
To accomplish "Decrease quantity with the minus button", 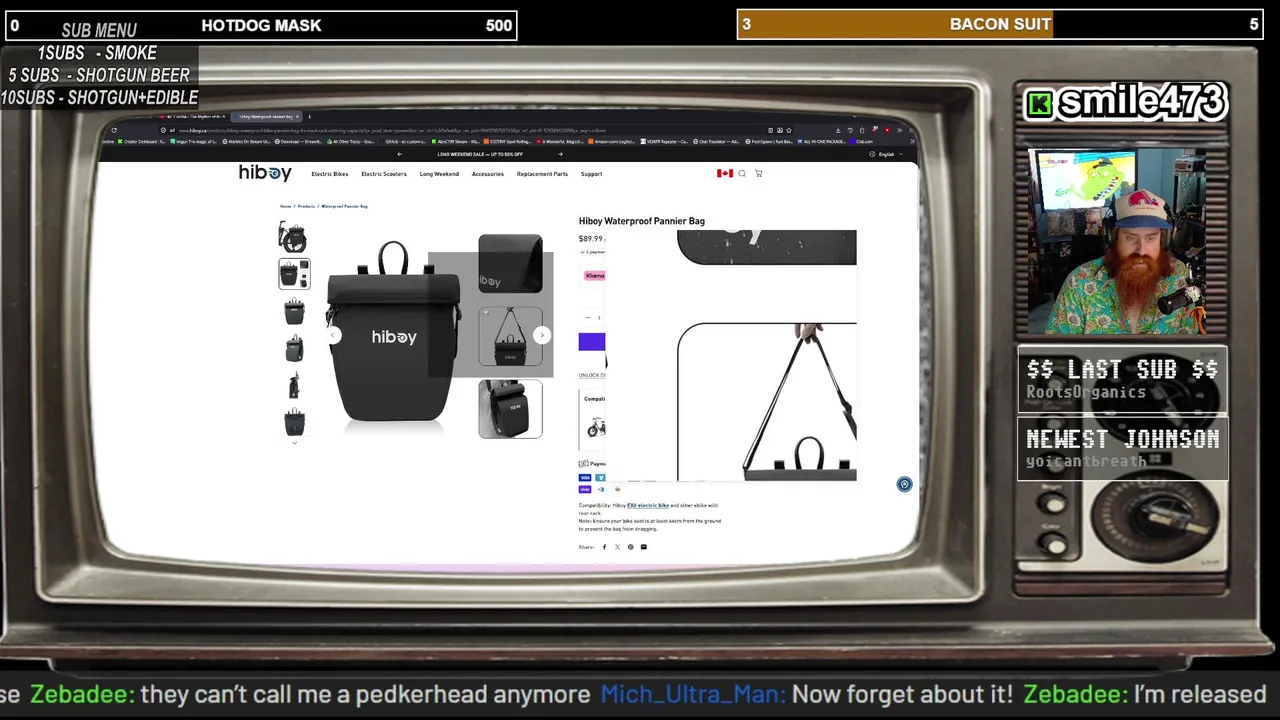I will (x=588, y=318).
